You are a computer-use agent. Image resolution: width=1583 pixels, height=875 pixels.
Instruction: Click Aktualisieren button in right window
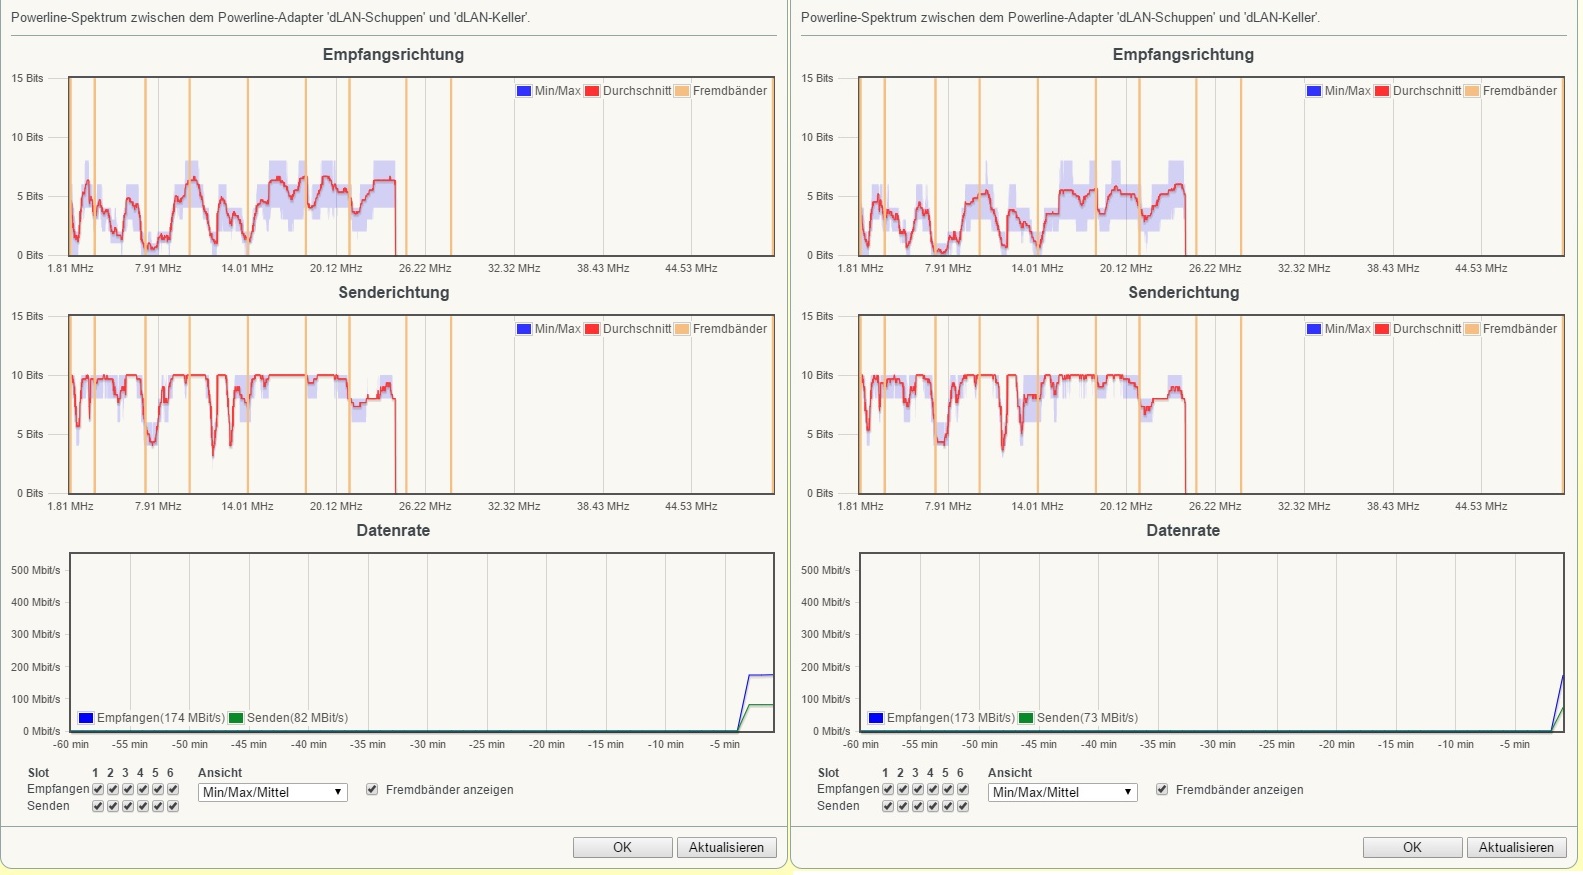pos(1516,847)
